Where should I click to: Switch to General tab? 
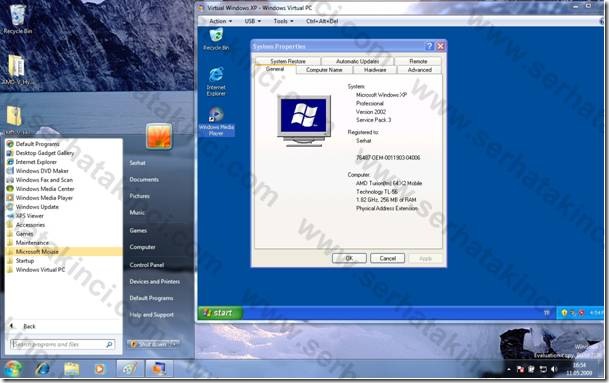click(275, 69)
